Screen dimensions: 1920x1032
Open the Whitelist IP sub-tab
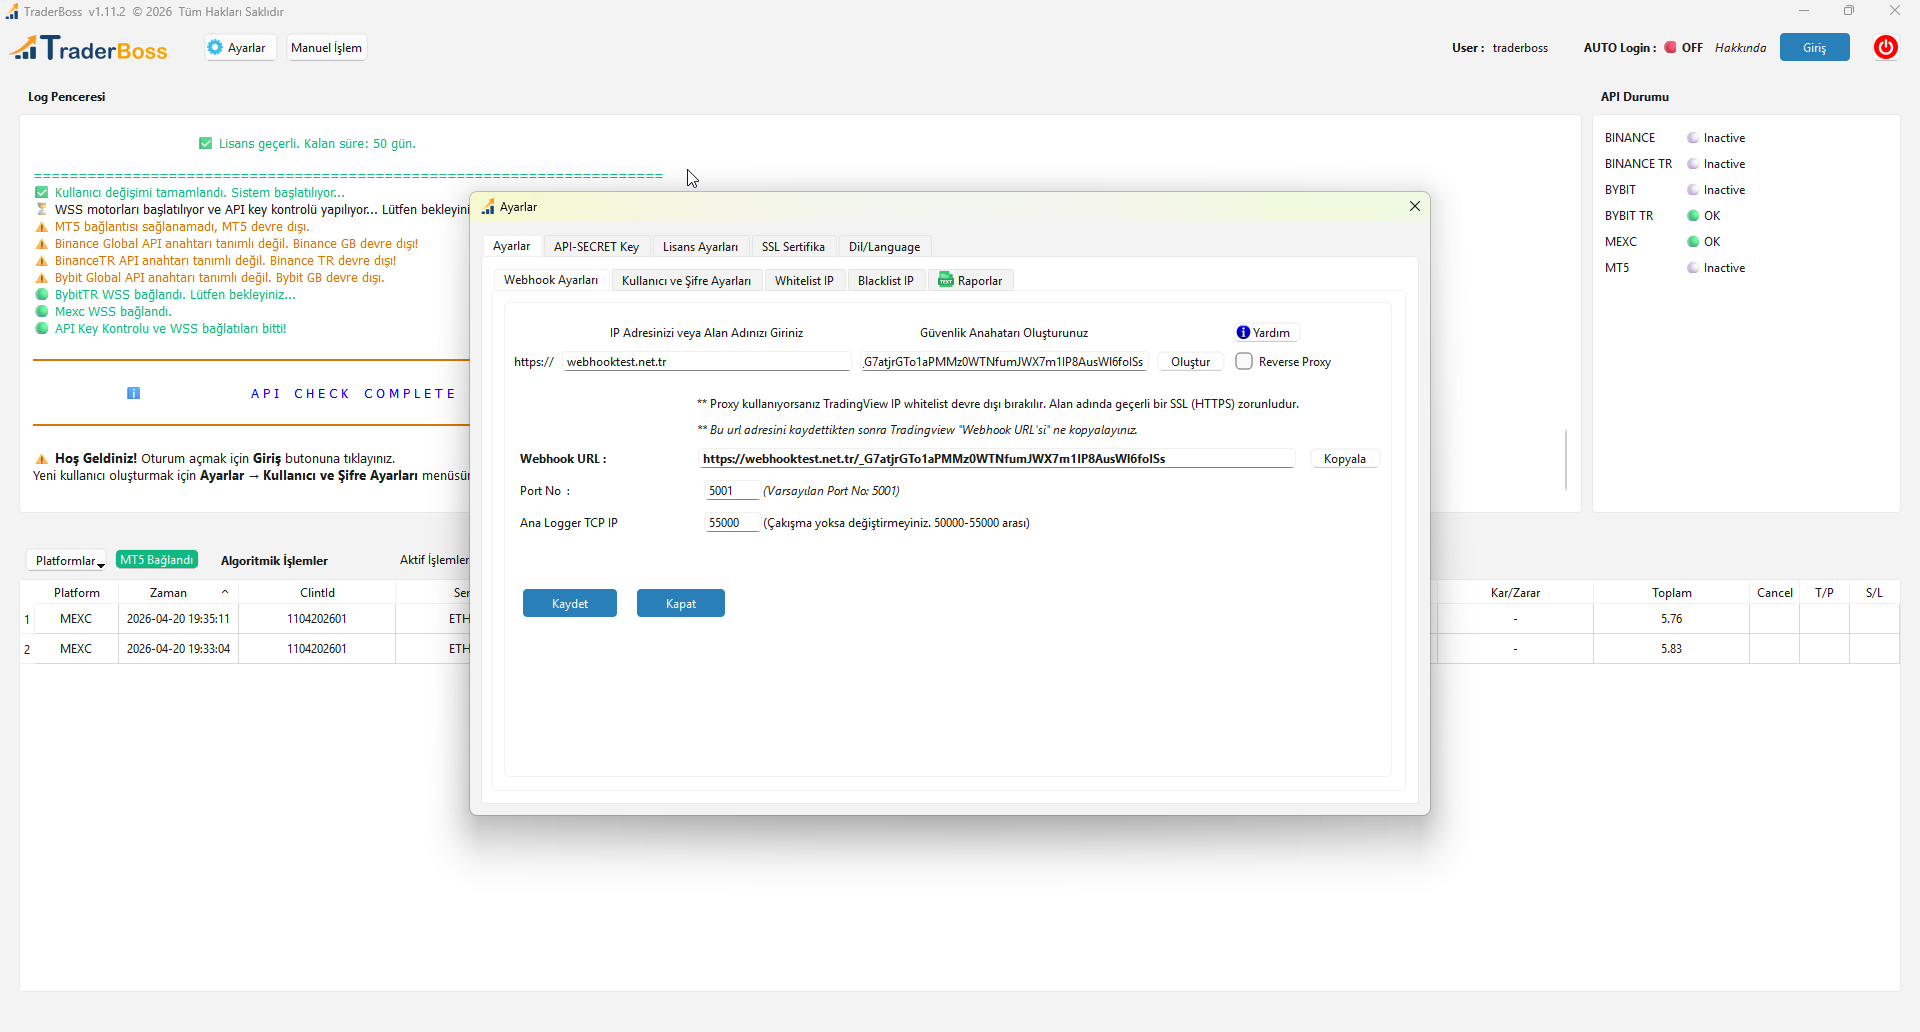[804, 281]
